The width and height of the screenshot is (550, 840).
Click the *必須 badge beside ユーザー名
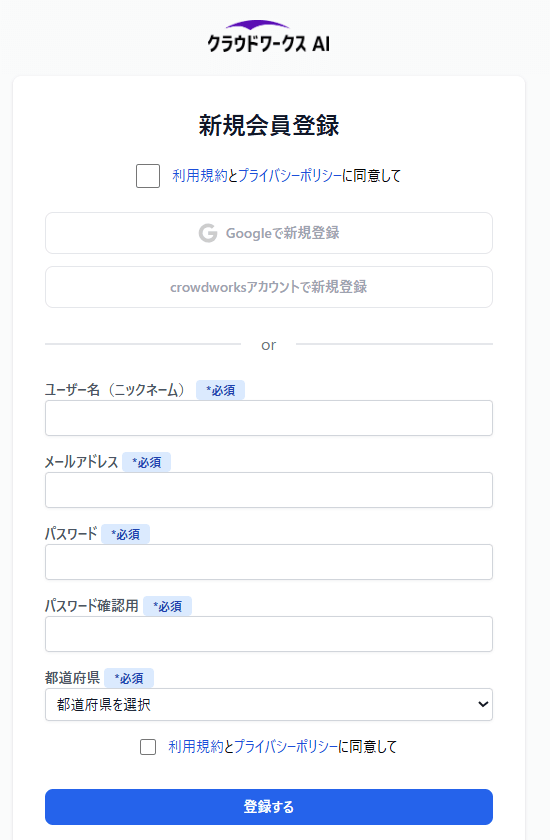pos(221,390)
